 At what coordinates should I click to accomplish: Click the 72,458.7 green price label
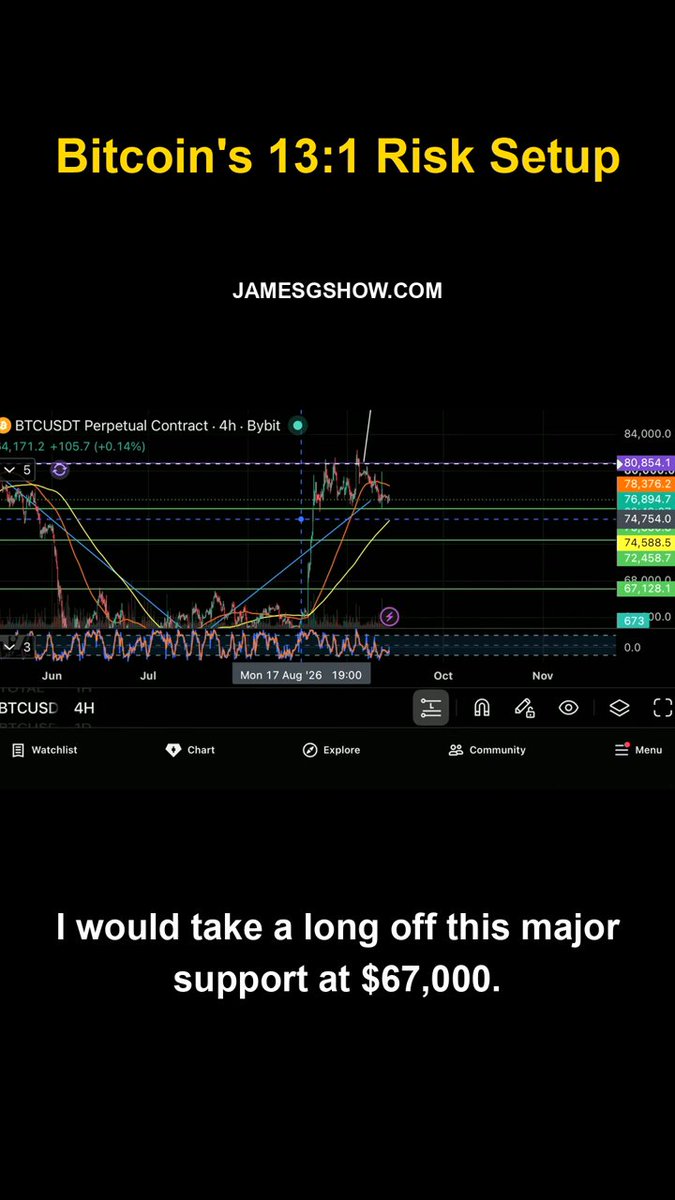point(647,558)
